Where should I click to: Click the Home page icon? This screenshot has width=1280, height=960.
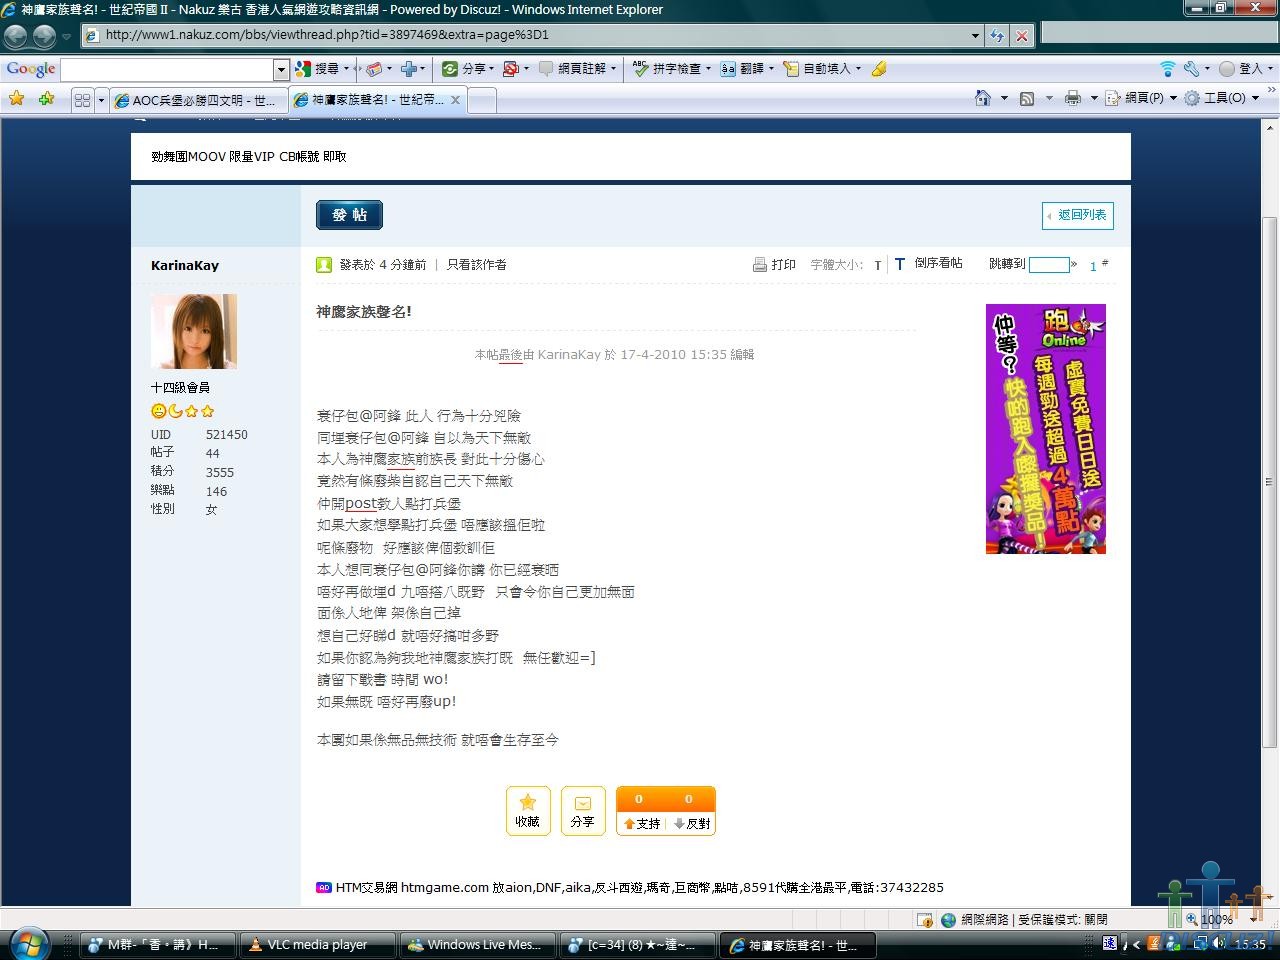[983, 98]
